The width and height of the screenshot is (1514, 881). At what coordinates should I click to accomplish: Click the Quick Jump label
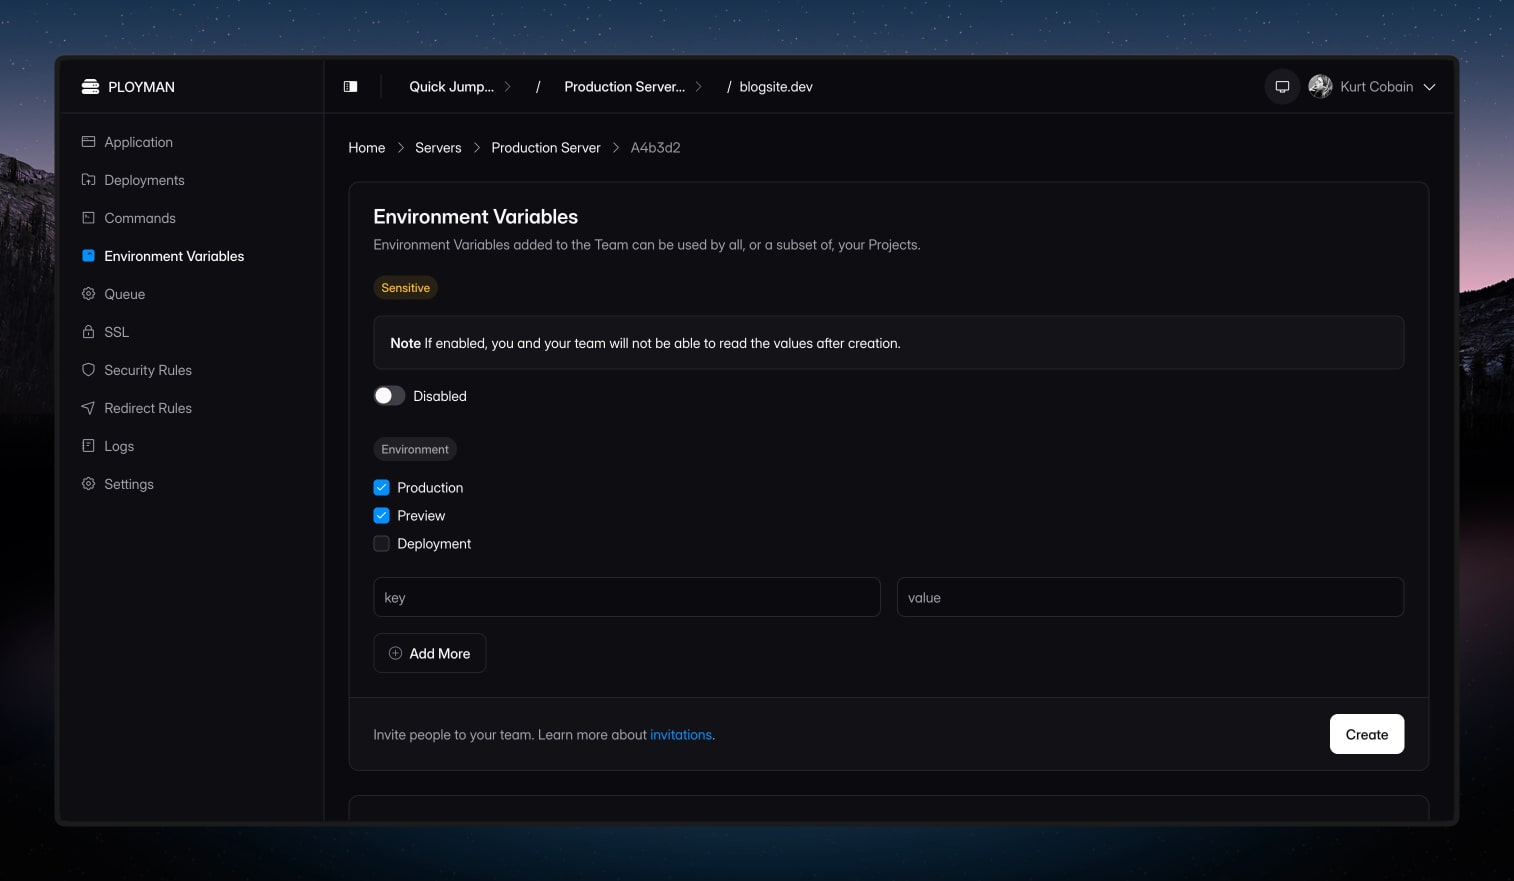coord(451,87)
